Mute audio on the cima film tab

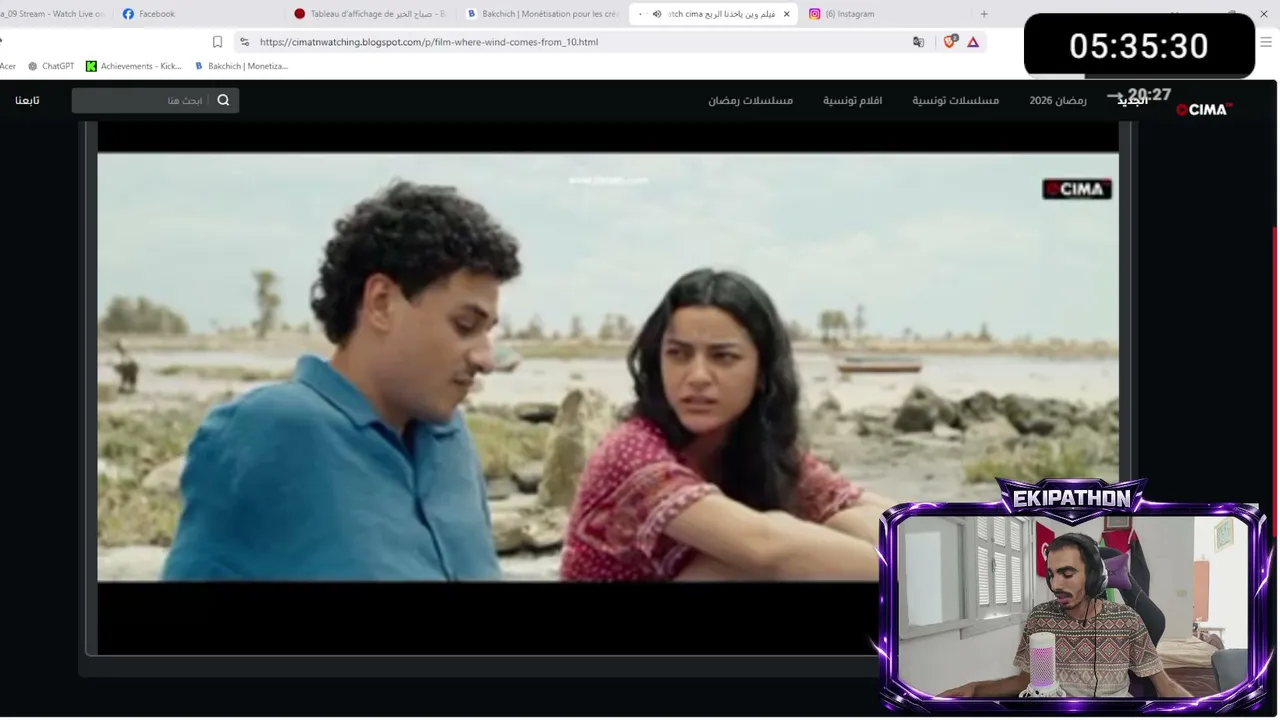[657, 14]
